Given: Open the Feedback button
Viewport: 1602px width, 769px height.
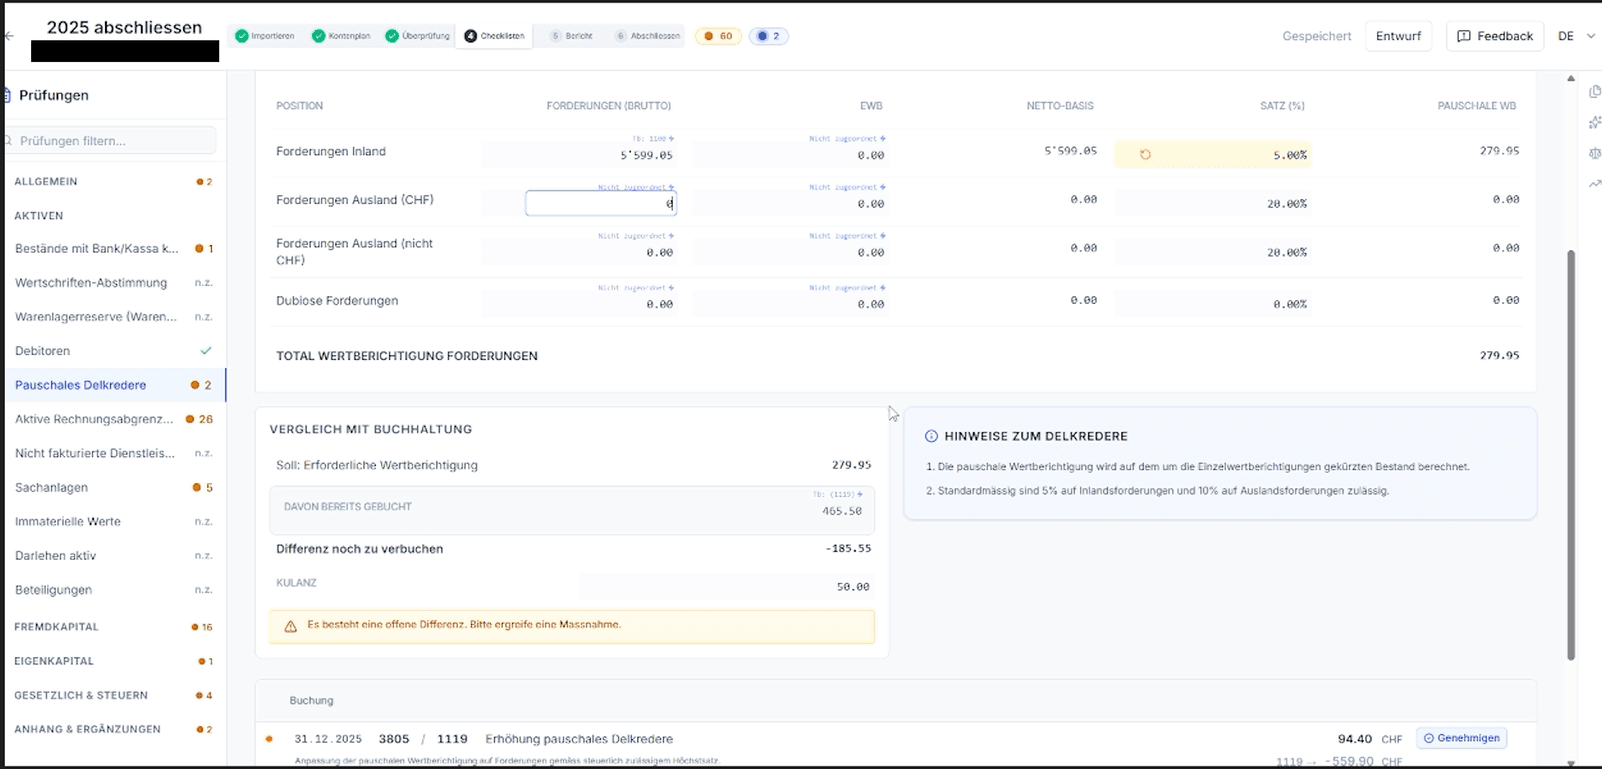Looking at the screenshot, I should click(1495, 36).
